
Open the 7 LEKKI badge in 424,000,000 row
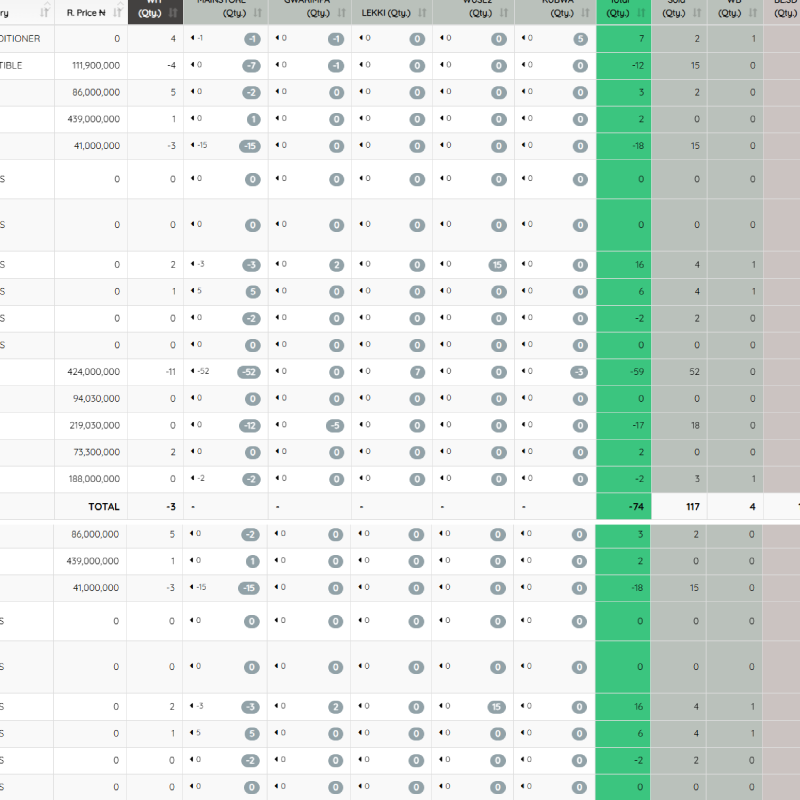tap(417, 372)
